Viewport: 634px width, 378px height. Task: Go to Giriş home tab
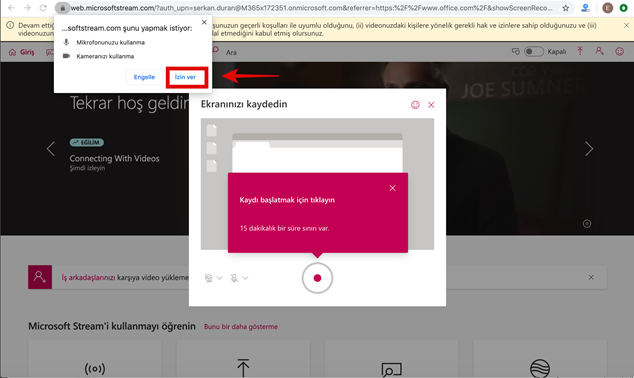point(22,52)
